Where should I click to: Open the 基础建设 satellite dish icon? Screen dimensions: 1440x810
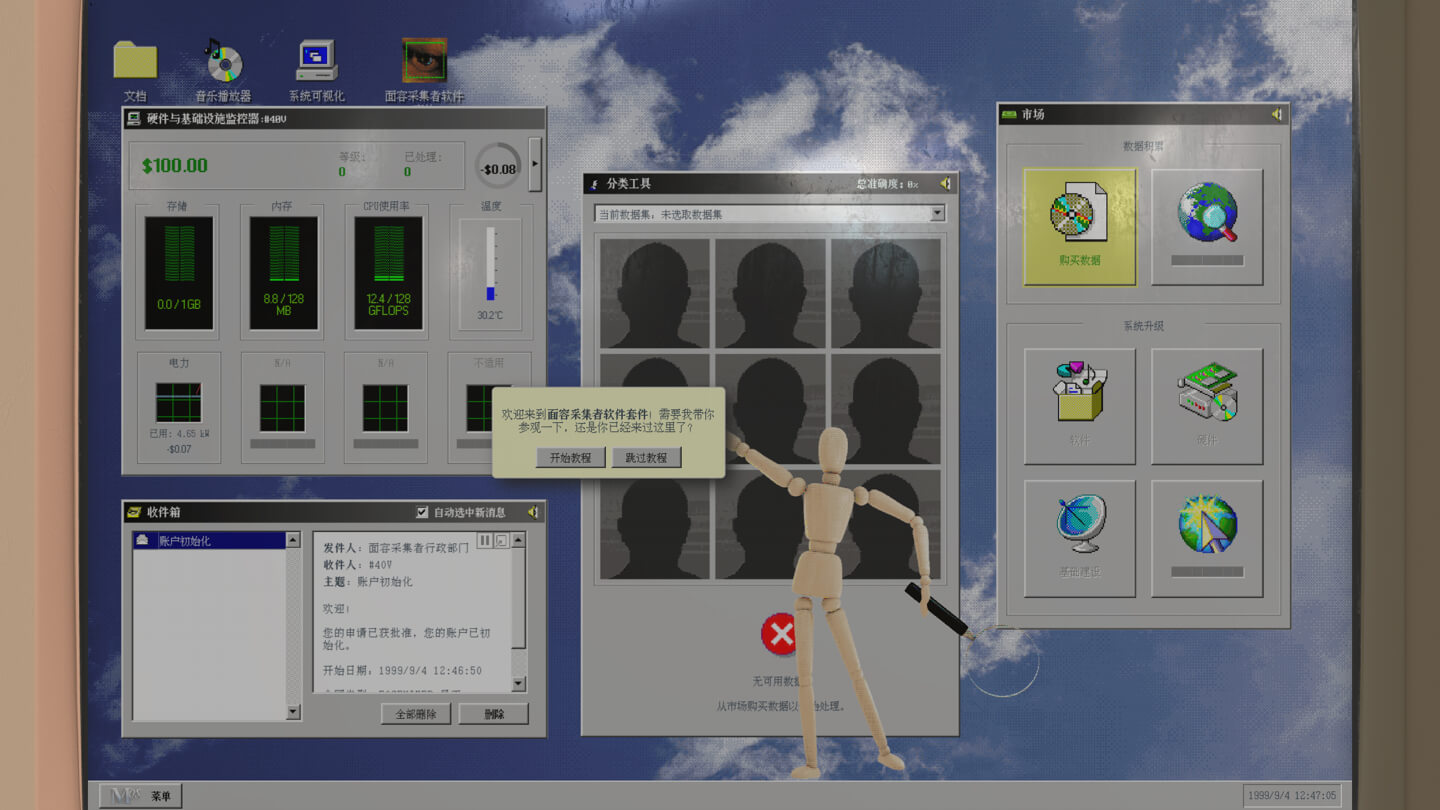coord(1079,537)
